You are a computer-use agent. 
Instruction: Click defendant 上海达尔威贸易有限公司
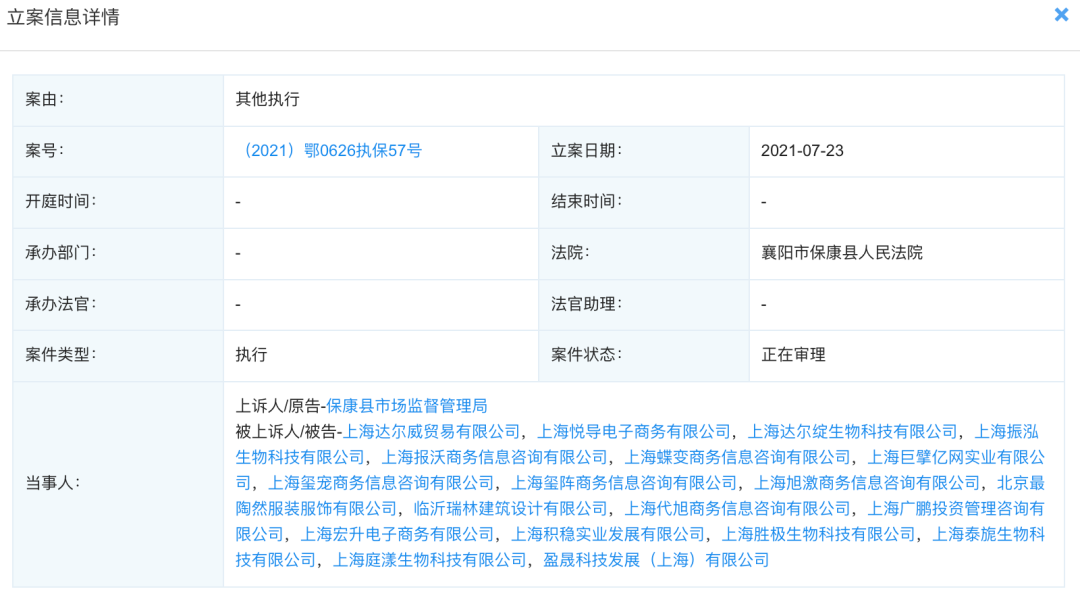(432, 432)
